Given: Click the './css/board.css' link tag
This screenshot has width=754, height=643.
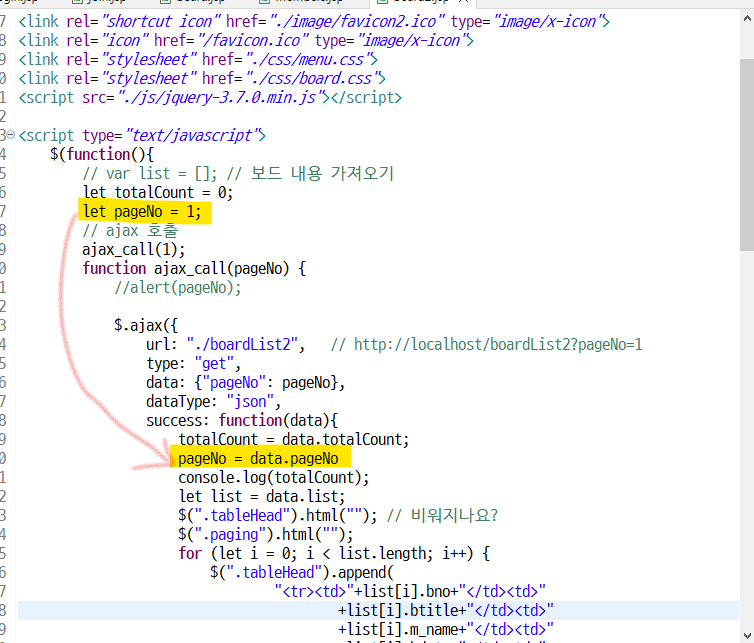Looking at the screenshot, I should pyautogui.click(x=202, y=78).
